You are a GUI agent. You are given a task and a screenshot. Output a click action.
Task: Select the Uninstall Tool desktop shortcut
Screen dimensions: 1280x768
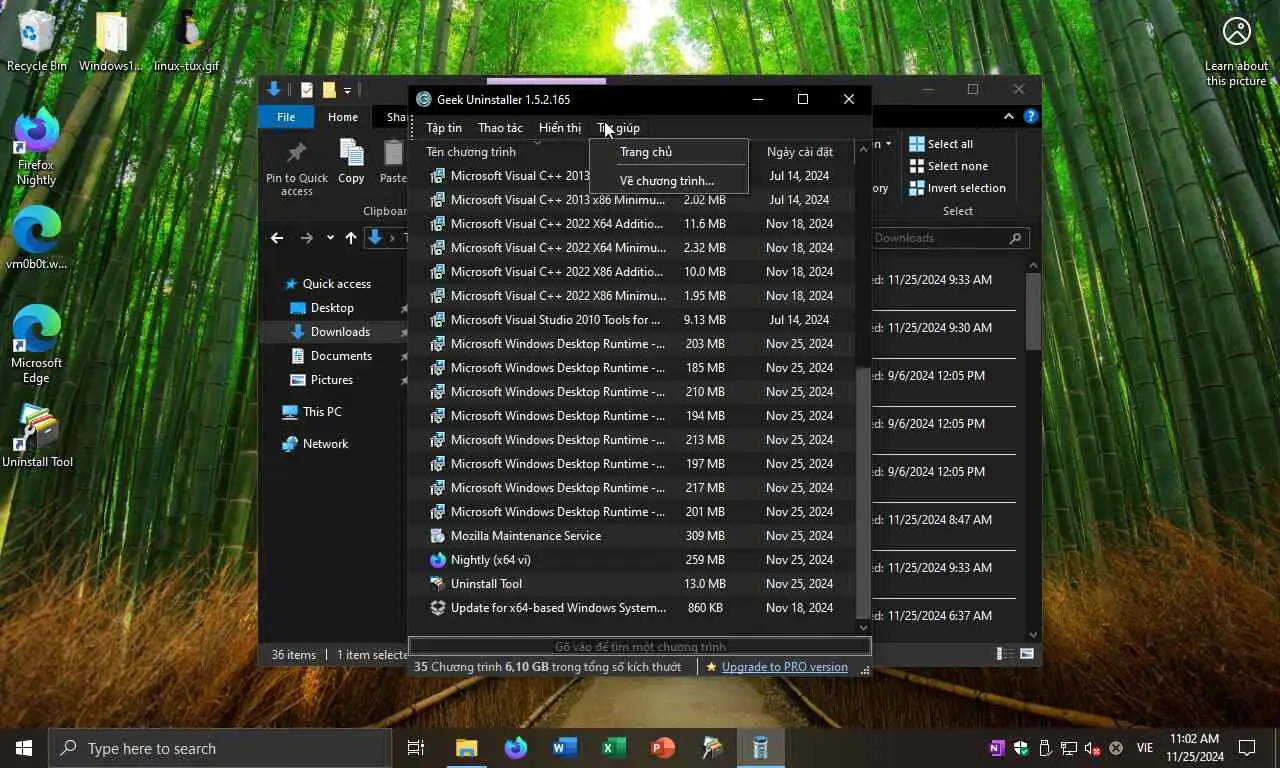[37, 436]
